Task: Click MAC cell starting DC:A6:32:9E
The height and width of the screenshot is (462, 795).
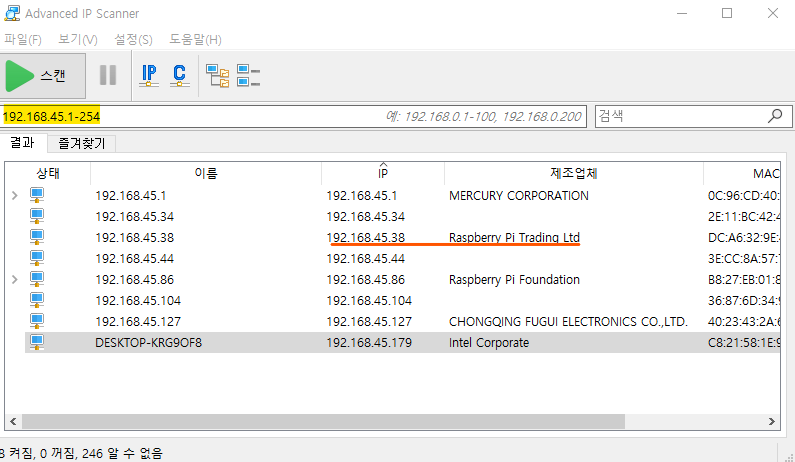Action: click(x=744, y=237)
